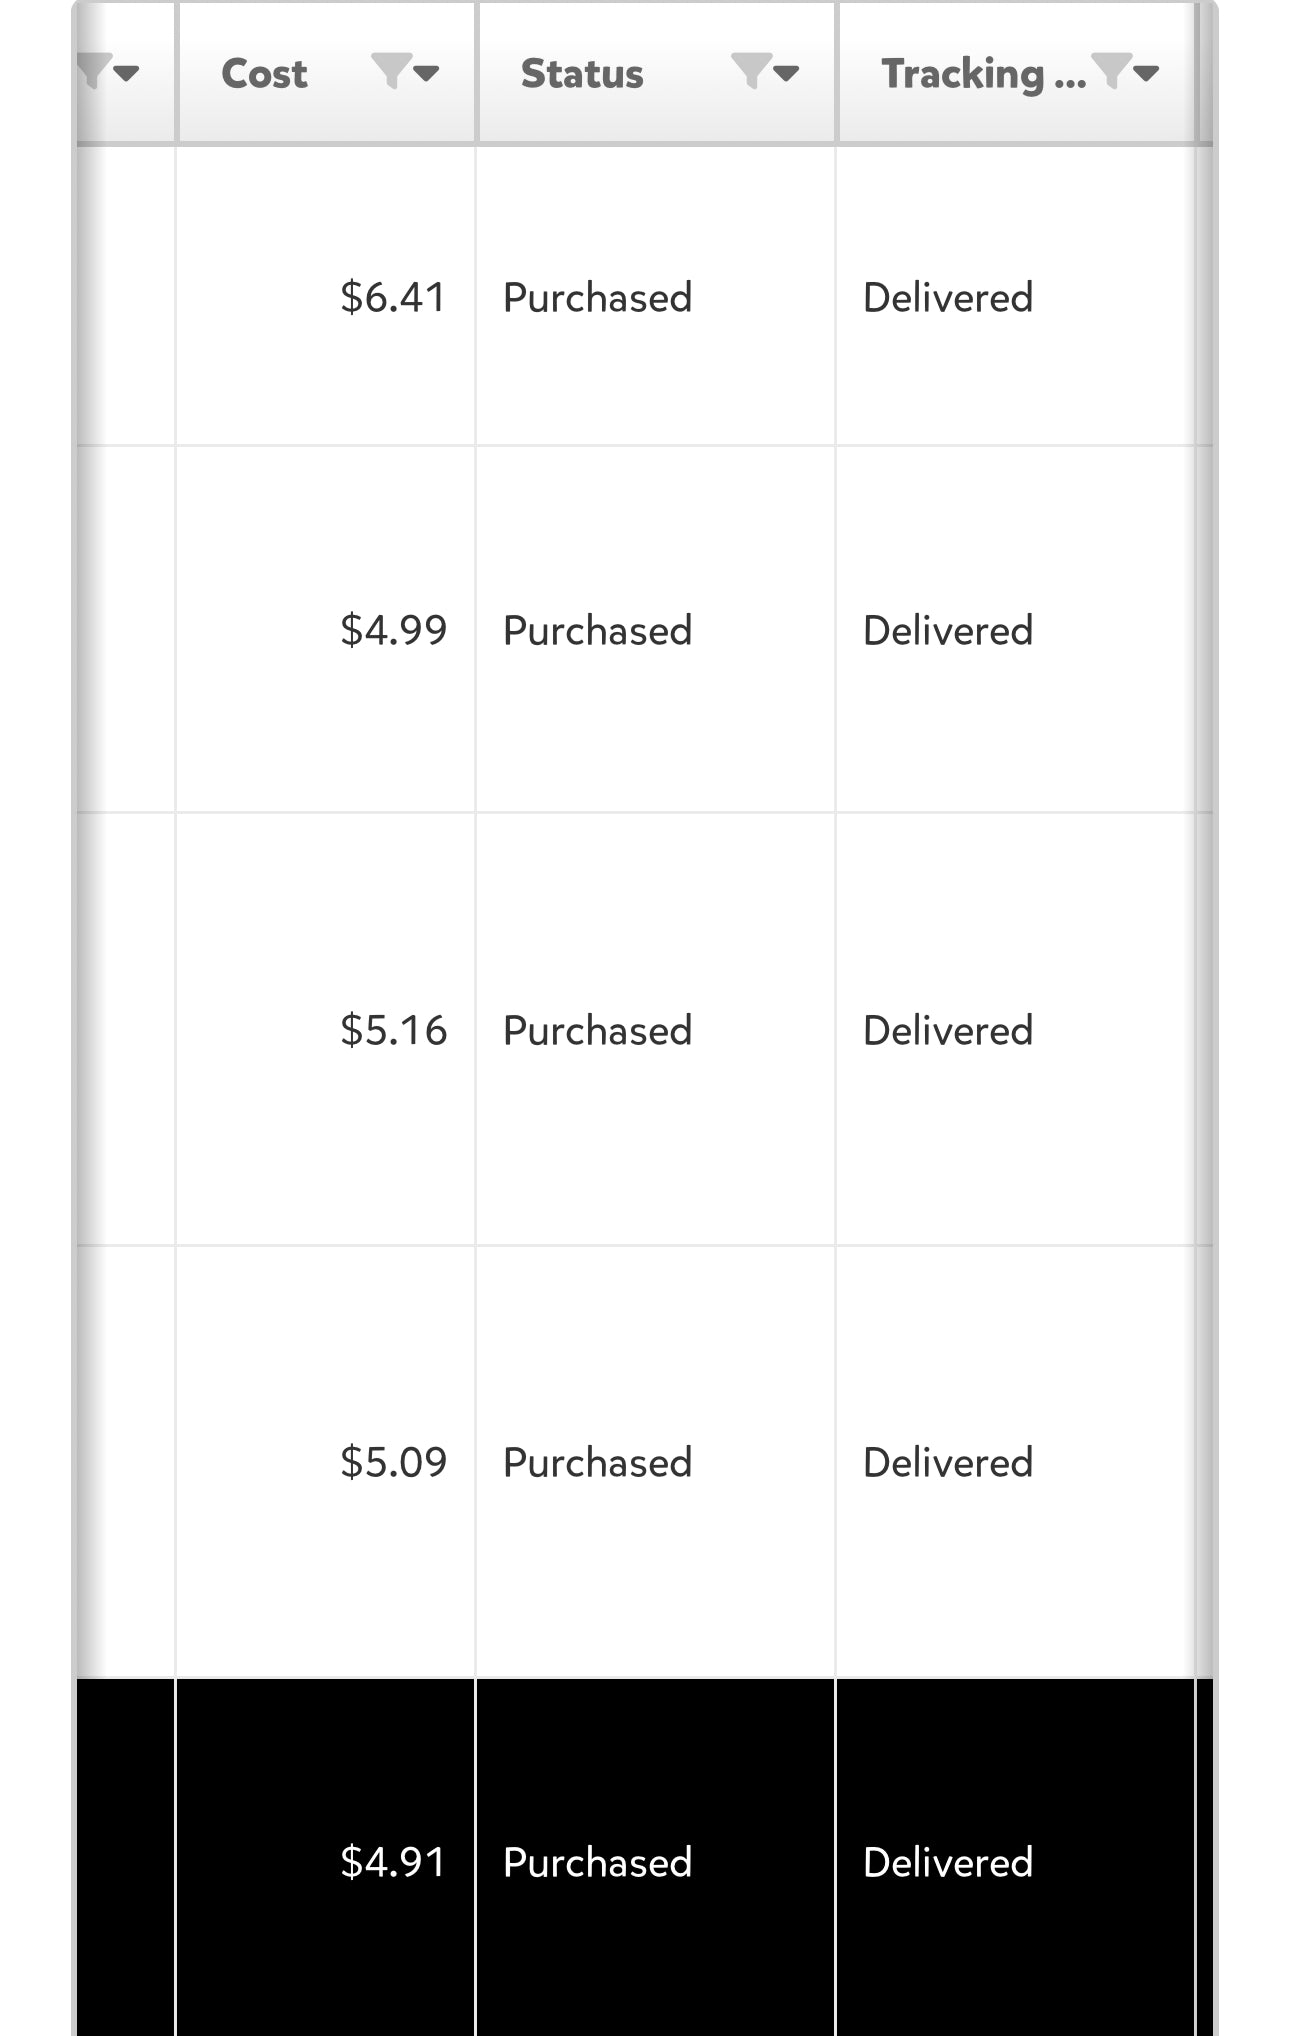1290x2036 pixels.
Task: Click Delivered in the highlighted $4.91 row
Action: coord(948,1863)
